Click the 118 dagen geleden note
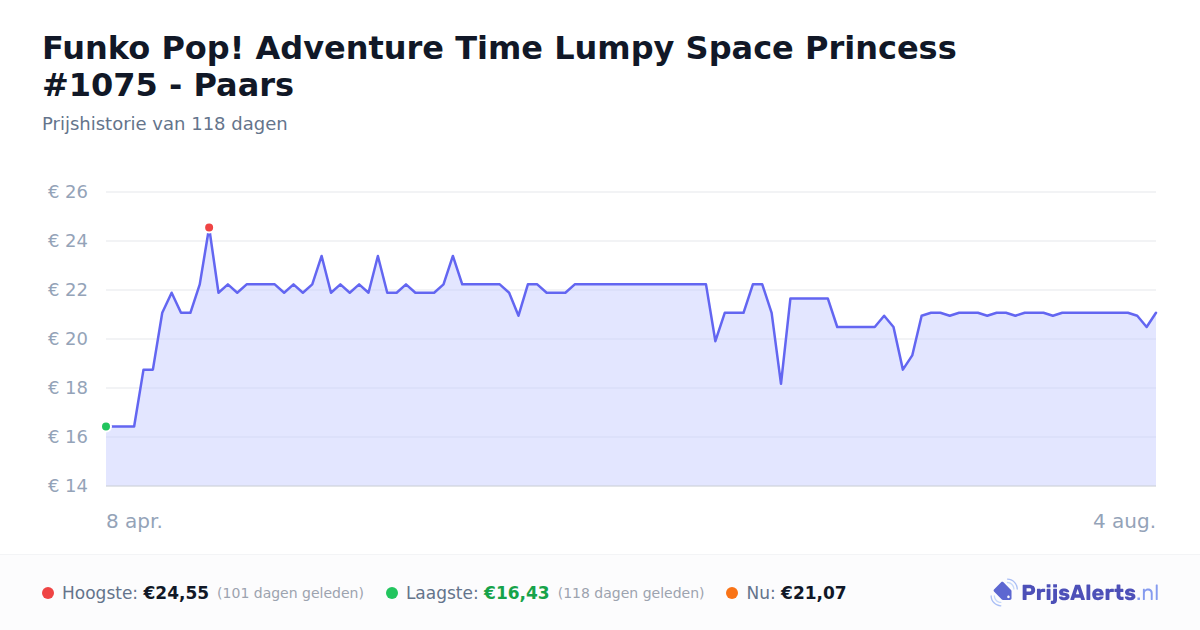 click(x=631, y=593)
